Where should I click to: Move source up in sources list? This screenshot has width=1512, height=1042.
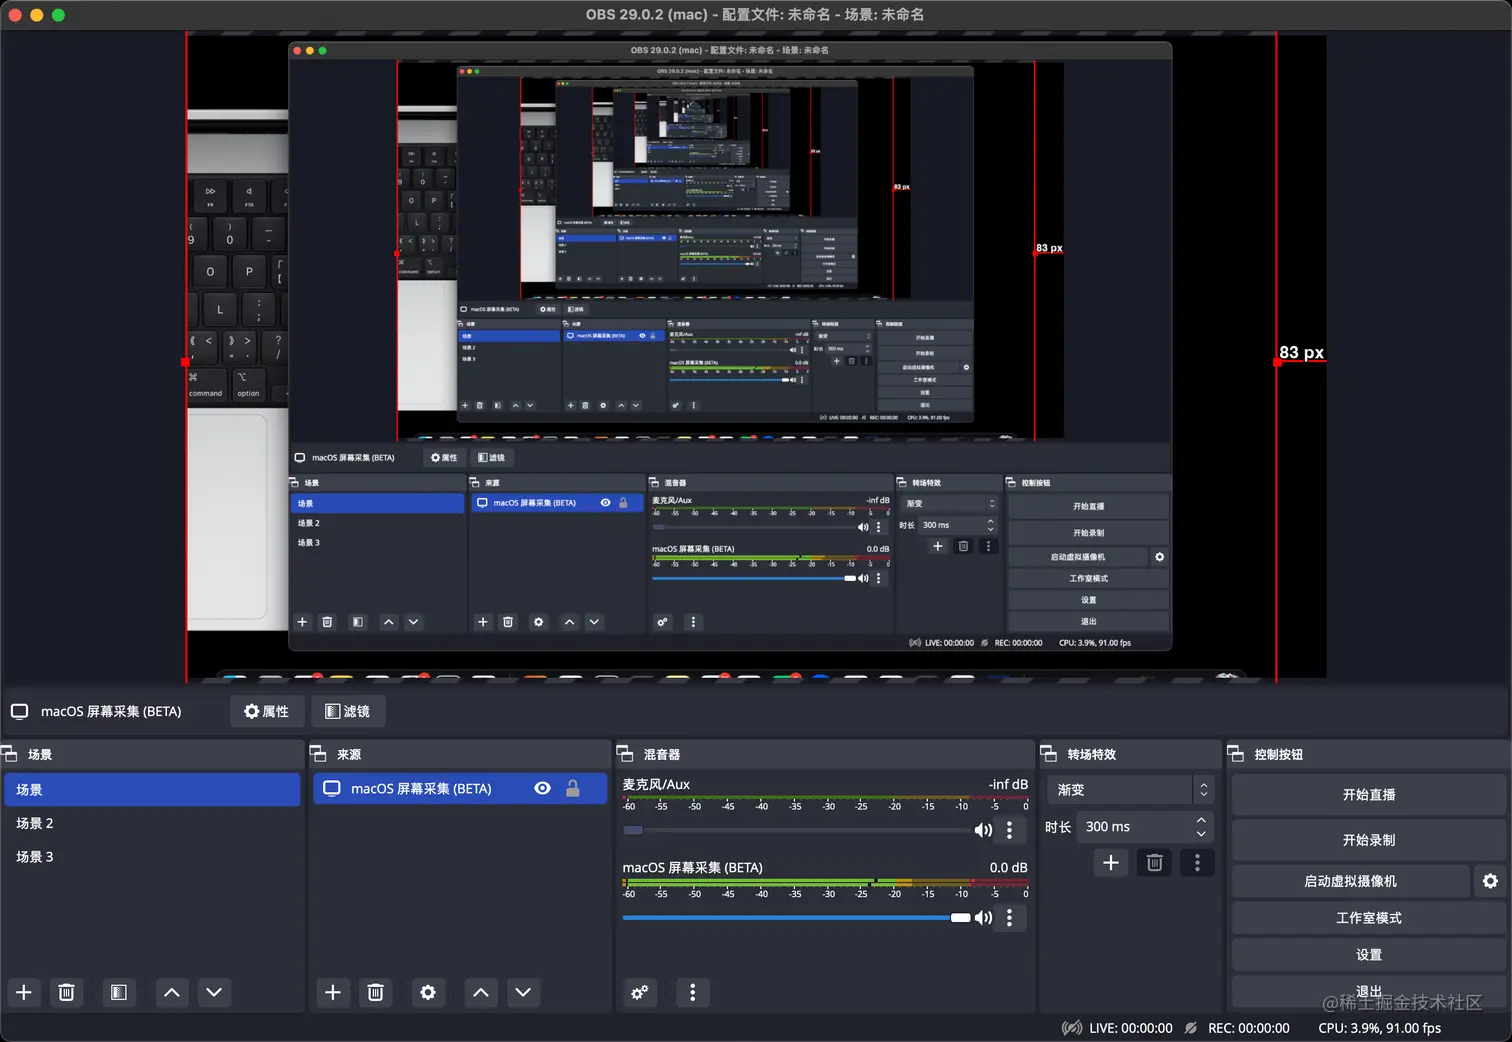[481, 992]
